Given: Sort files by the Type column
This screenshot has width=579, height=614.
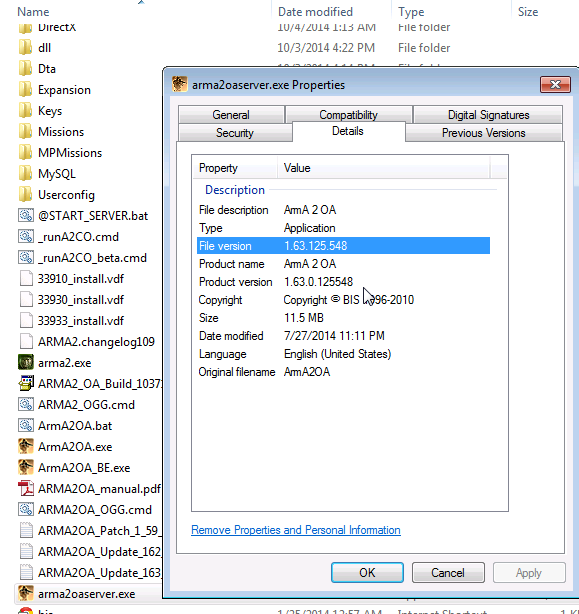Looking at the screenshot, I should 411,12.
